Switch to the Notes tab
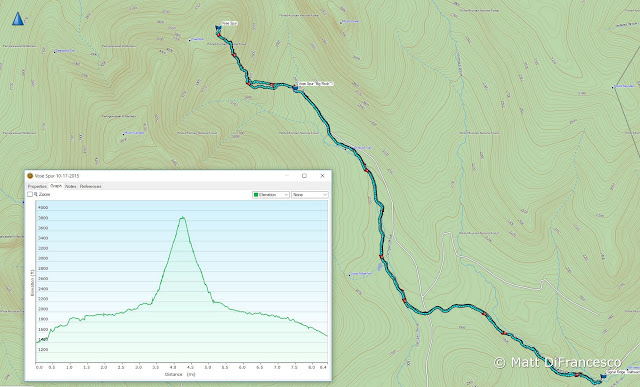Image resolution: width=640 pixels, height=387 pixels. point(71,186)
